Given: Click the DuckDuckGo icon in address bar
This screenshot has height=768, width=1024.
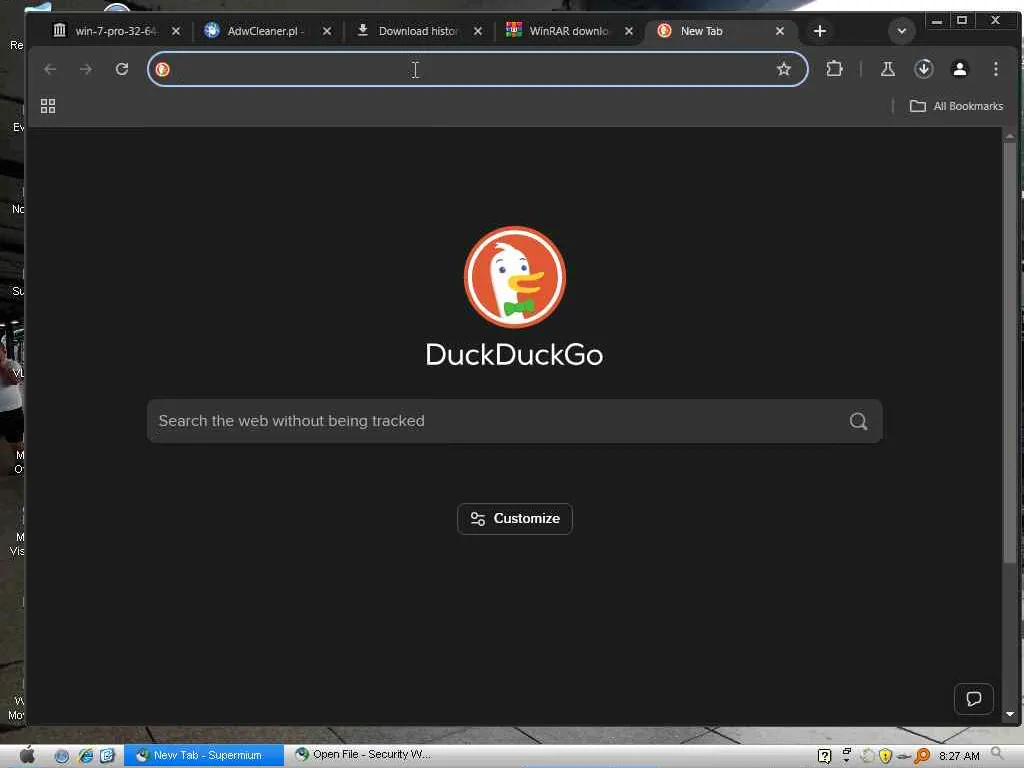Looking at the screenshot, I should click(163, 69).
